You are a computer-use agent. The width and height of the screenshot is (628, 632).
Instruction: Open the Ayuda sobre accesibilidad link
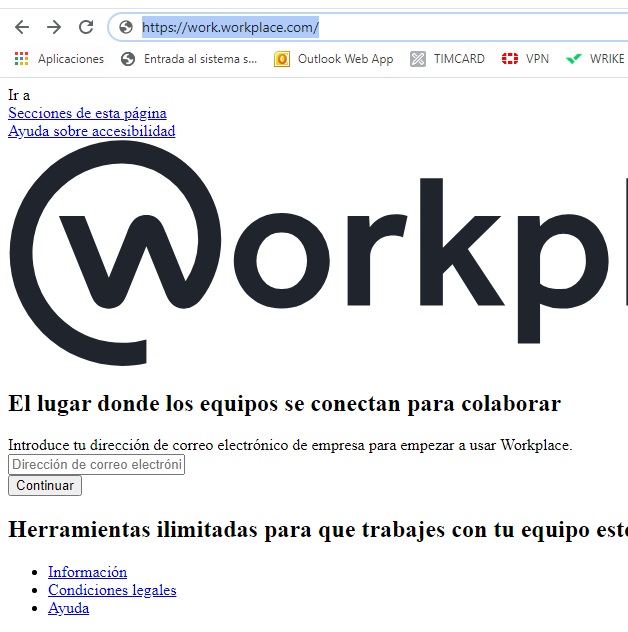pyautogui.click(x=91, y=131)
